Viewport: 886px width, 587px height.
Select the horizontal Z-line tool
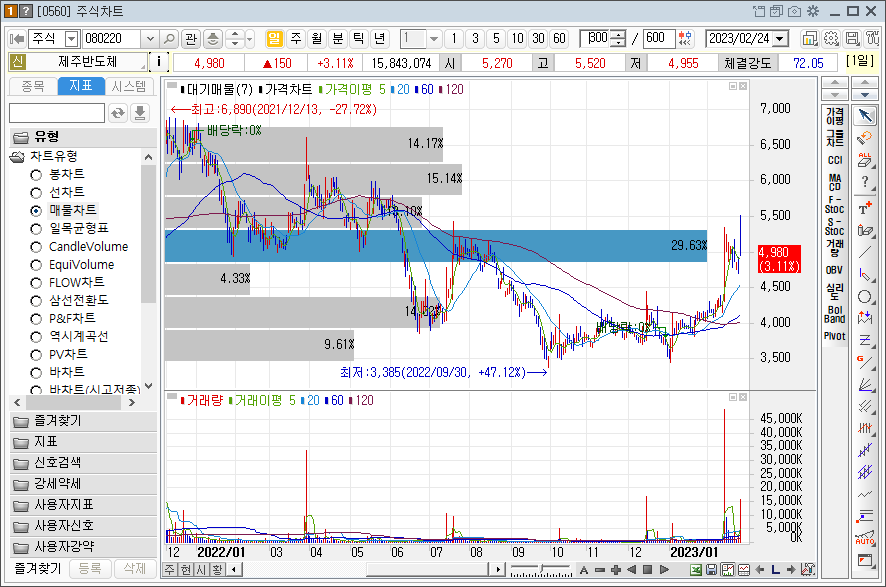click(x=865, y=340)
